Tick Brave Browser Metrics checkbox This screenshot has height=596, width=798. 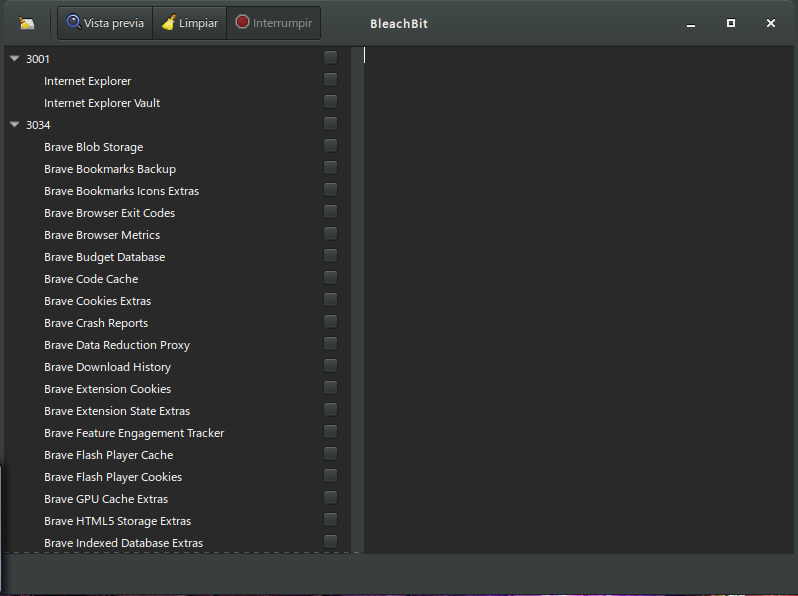(330, 234)
